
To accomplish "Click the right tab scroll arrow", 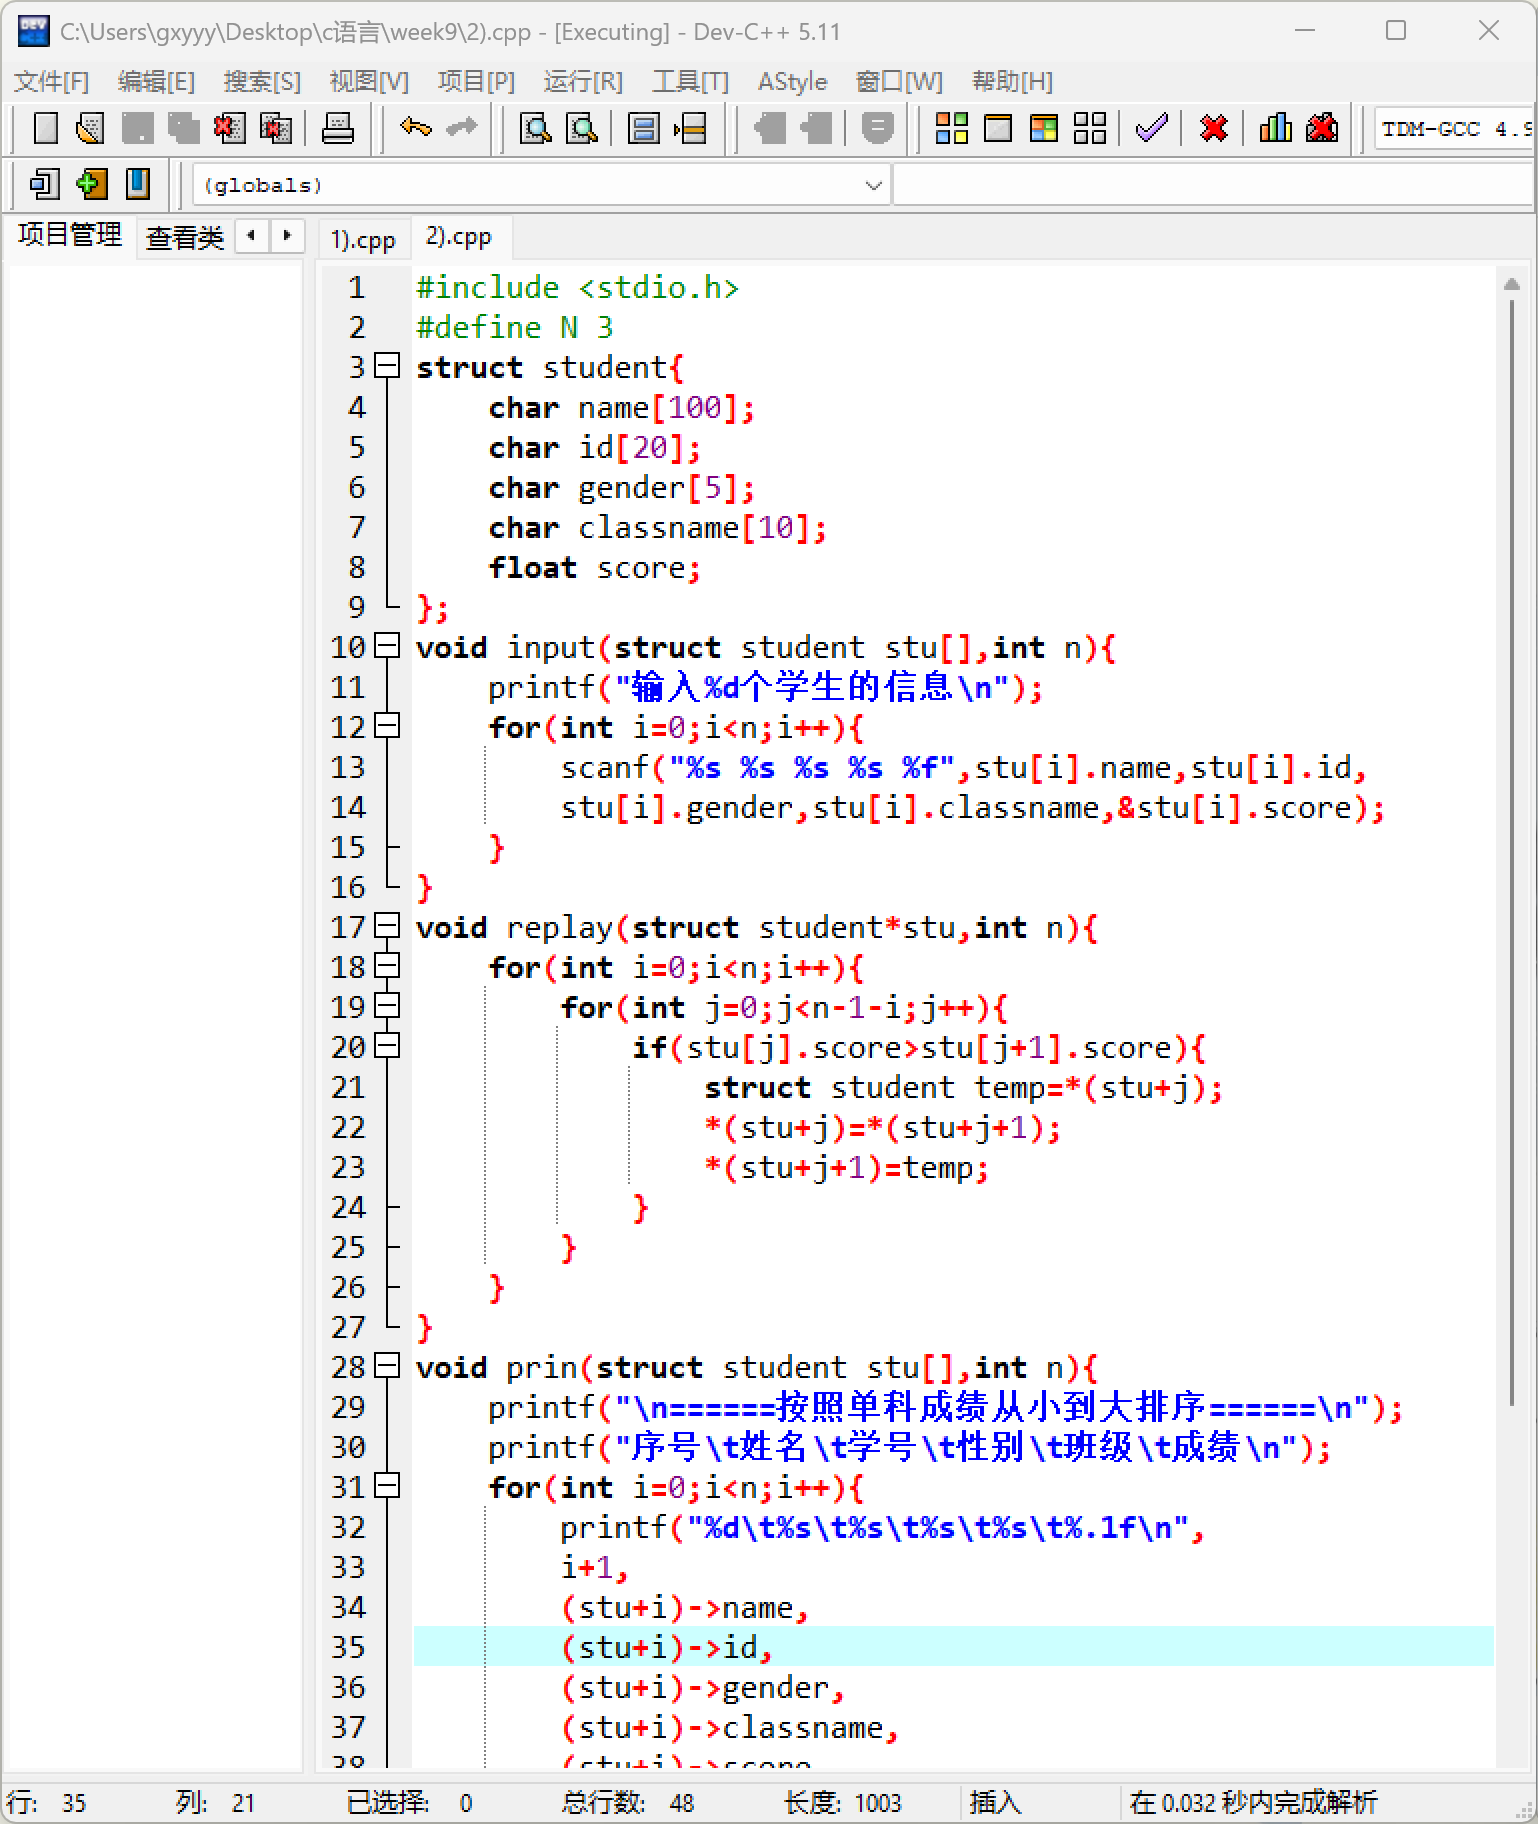I will [x=287, y=236].
